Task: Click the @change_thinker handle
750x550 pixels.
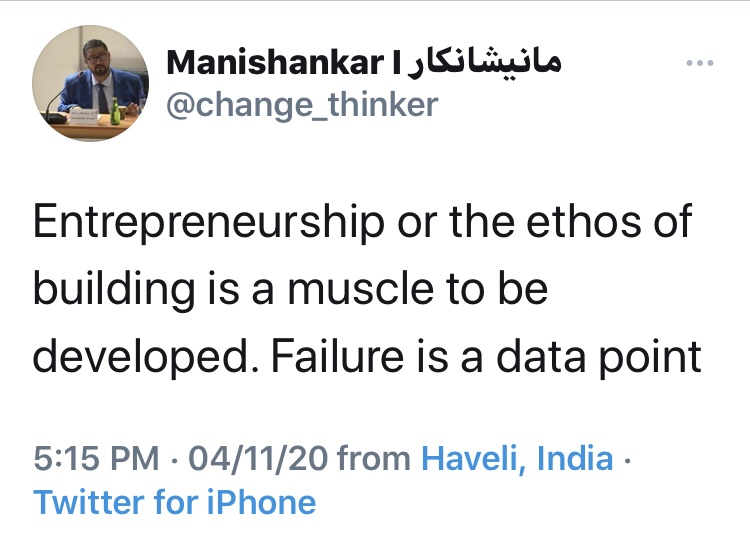Action: [x=301, y=104]
